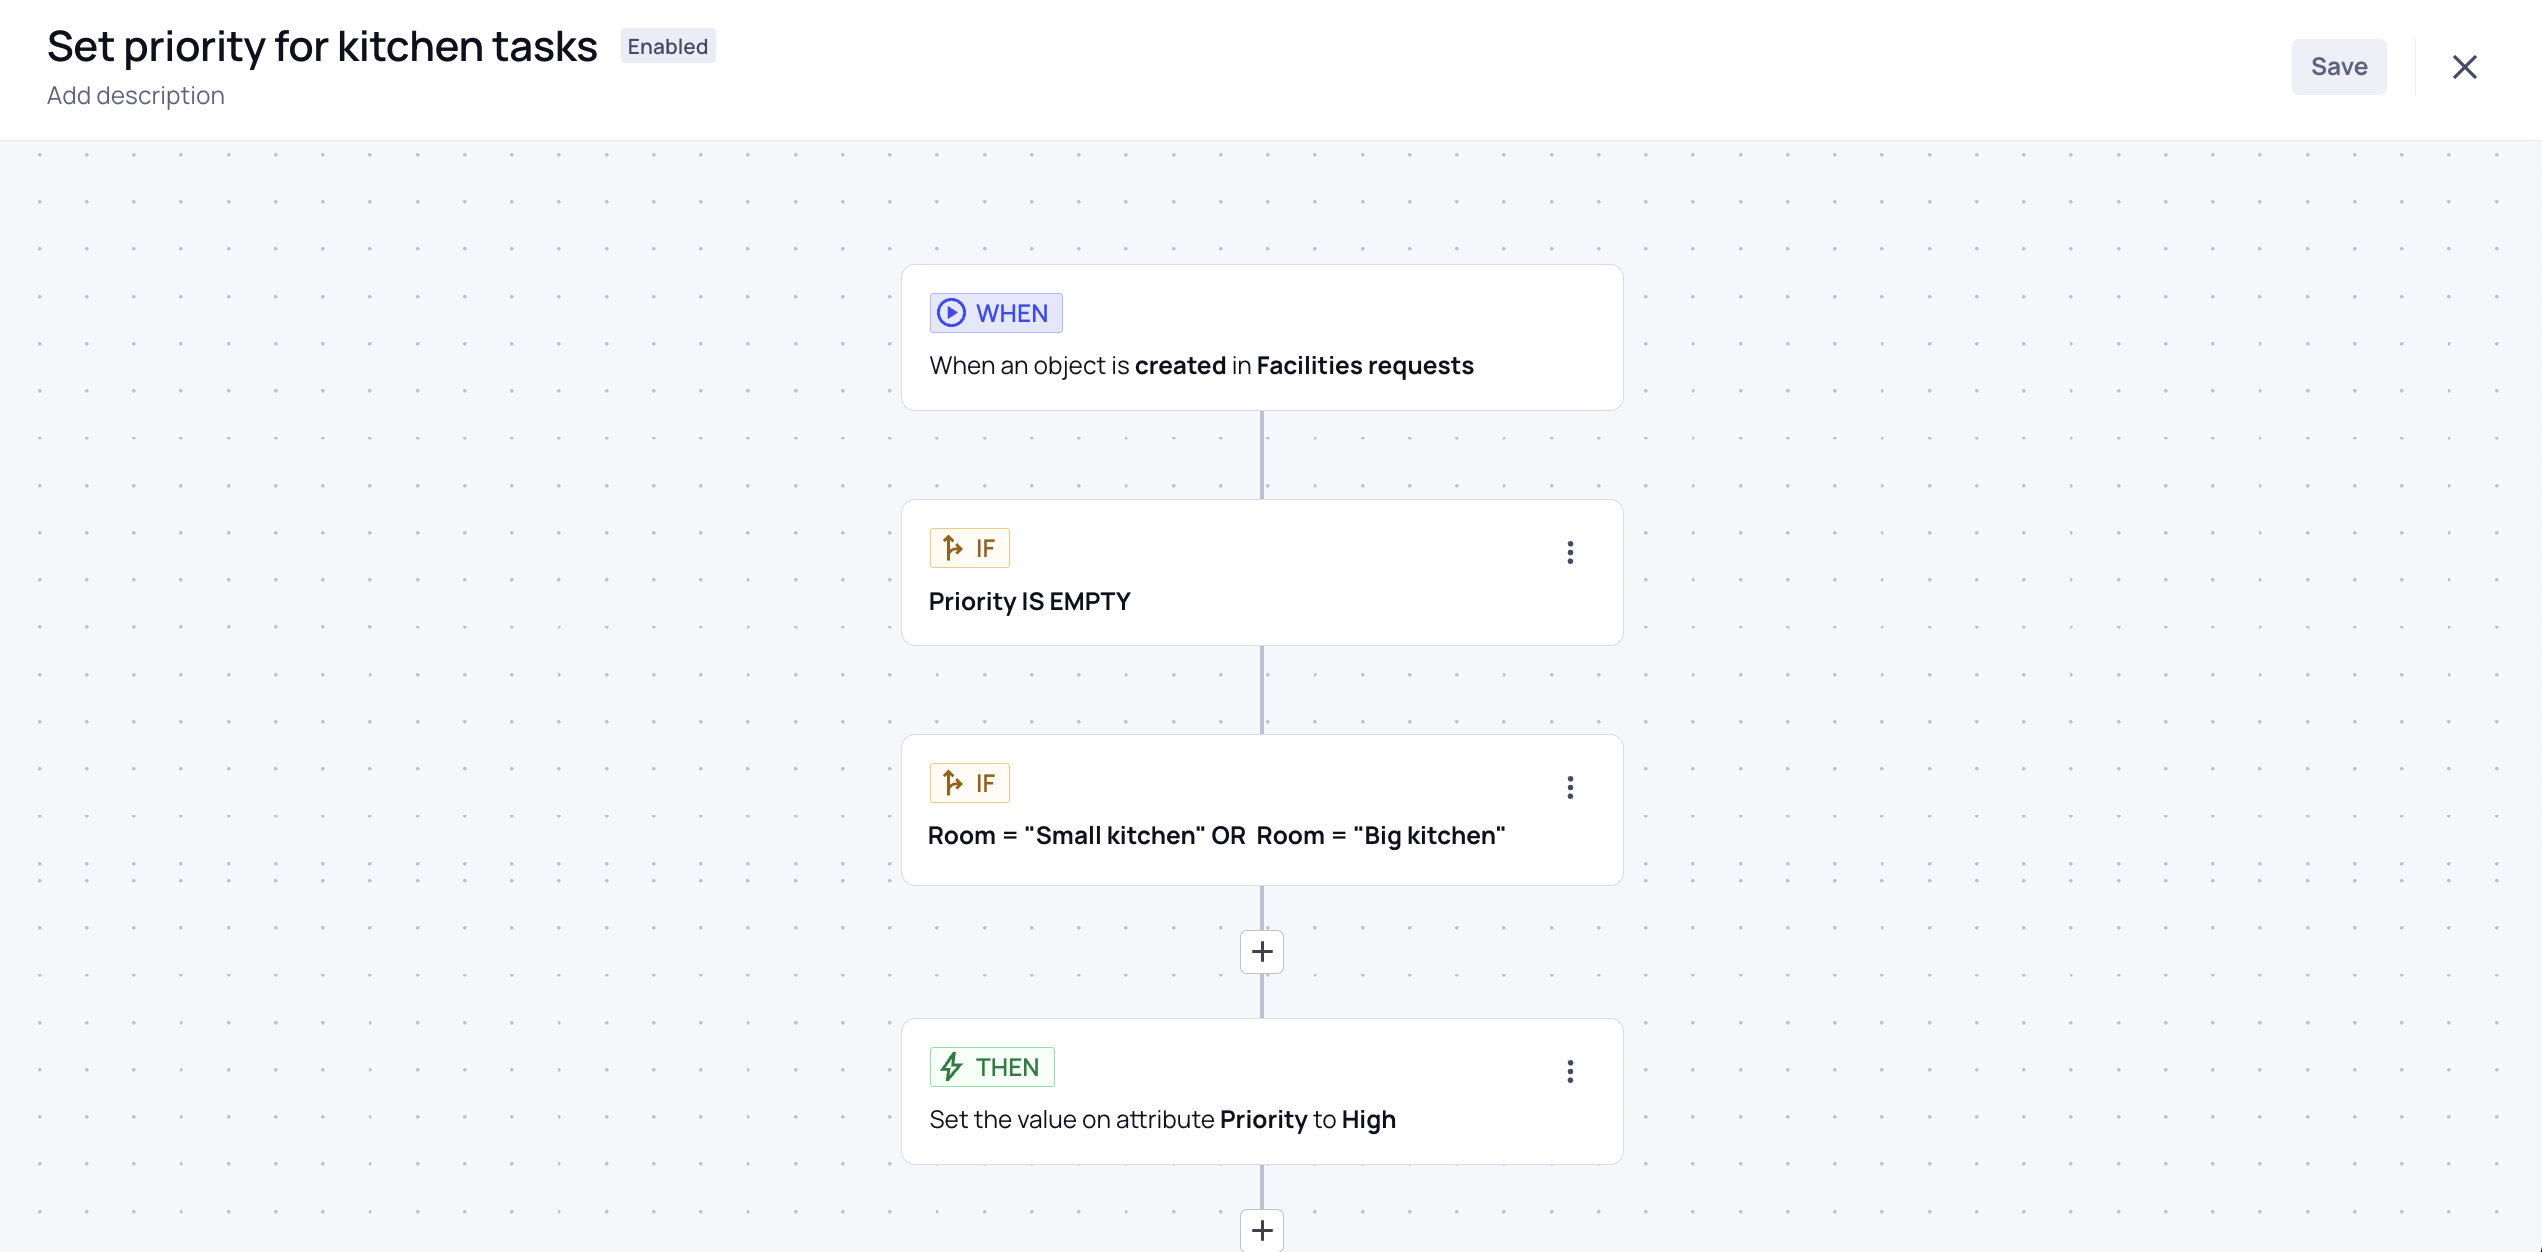Click High in the THEN action
Viewport: 2542px width, 1252px height.
click(x=1370, y=1119)
